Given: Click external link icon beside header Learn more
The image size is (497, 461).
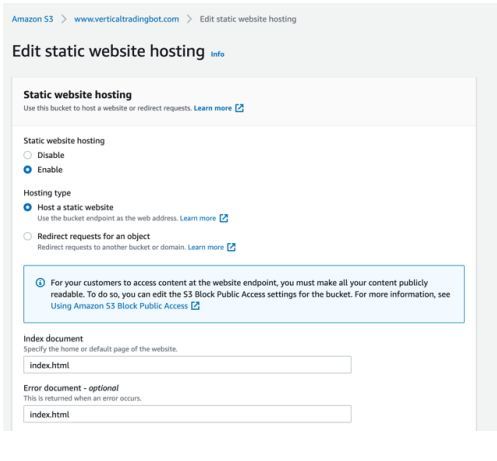Looking at the screenshot, I should [x=239, y=108].
